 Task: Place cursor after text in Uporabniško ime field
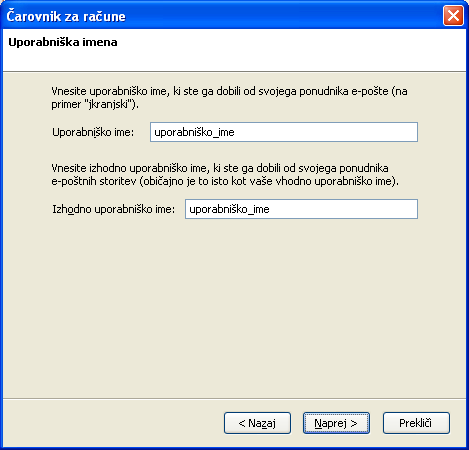click(236, 132)
